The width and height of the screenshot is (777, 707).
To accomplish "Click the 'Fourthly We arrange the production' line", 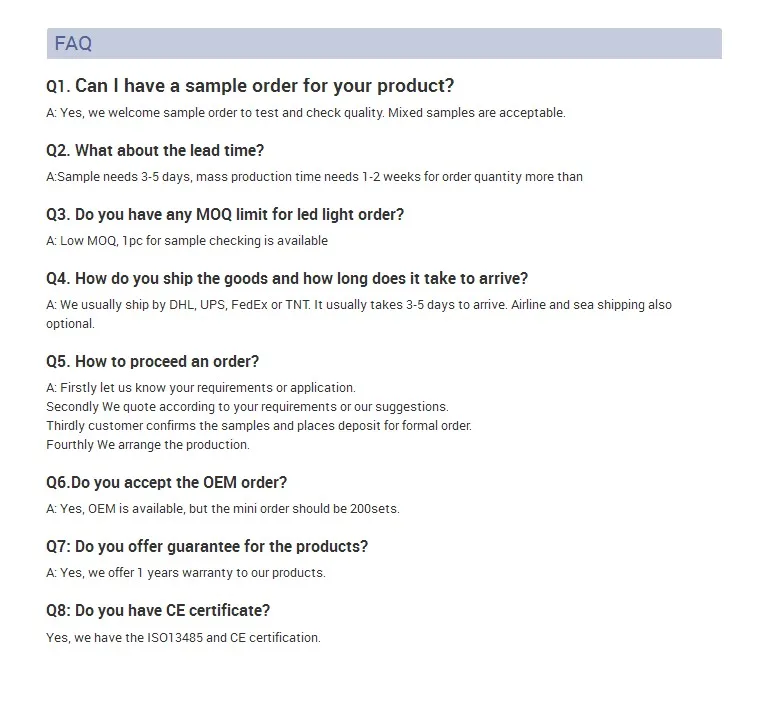I will point(148,445).
